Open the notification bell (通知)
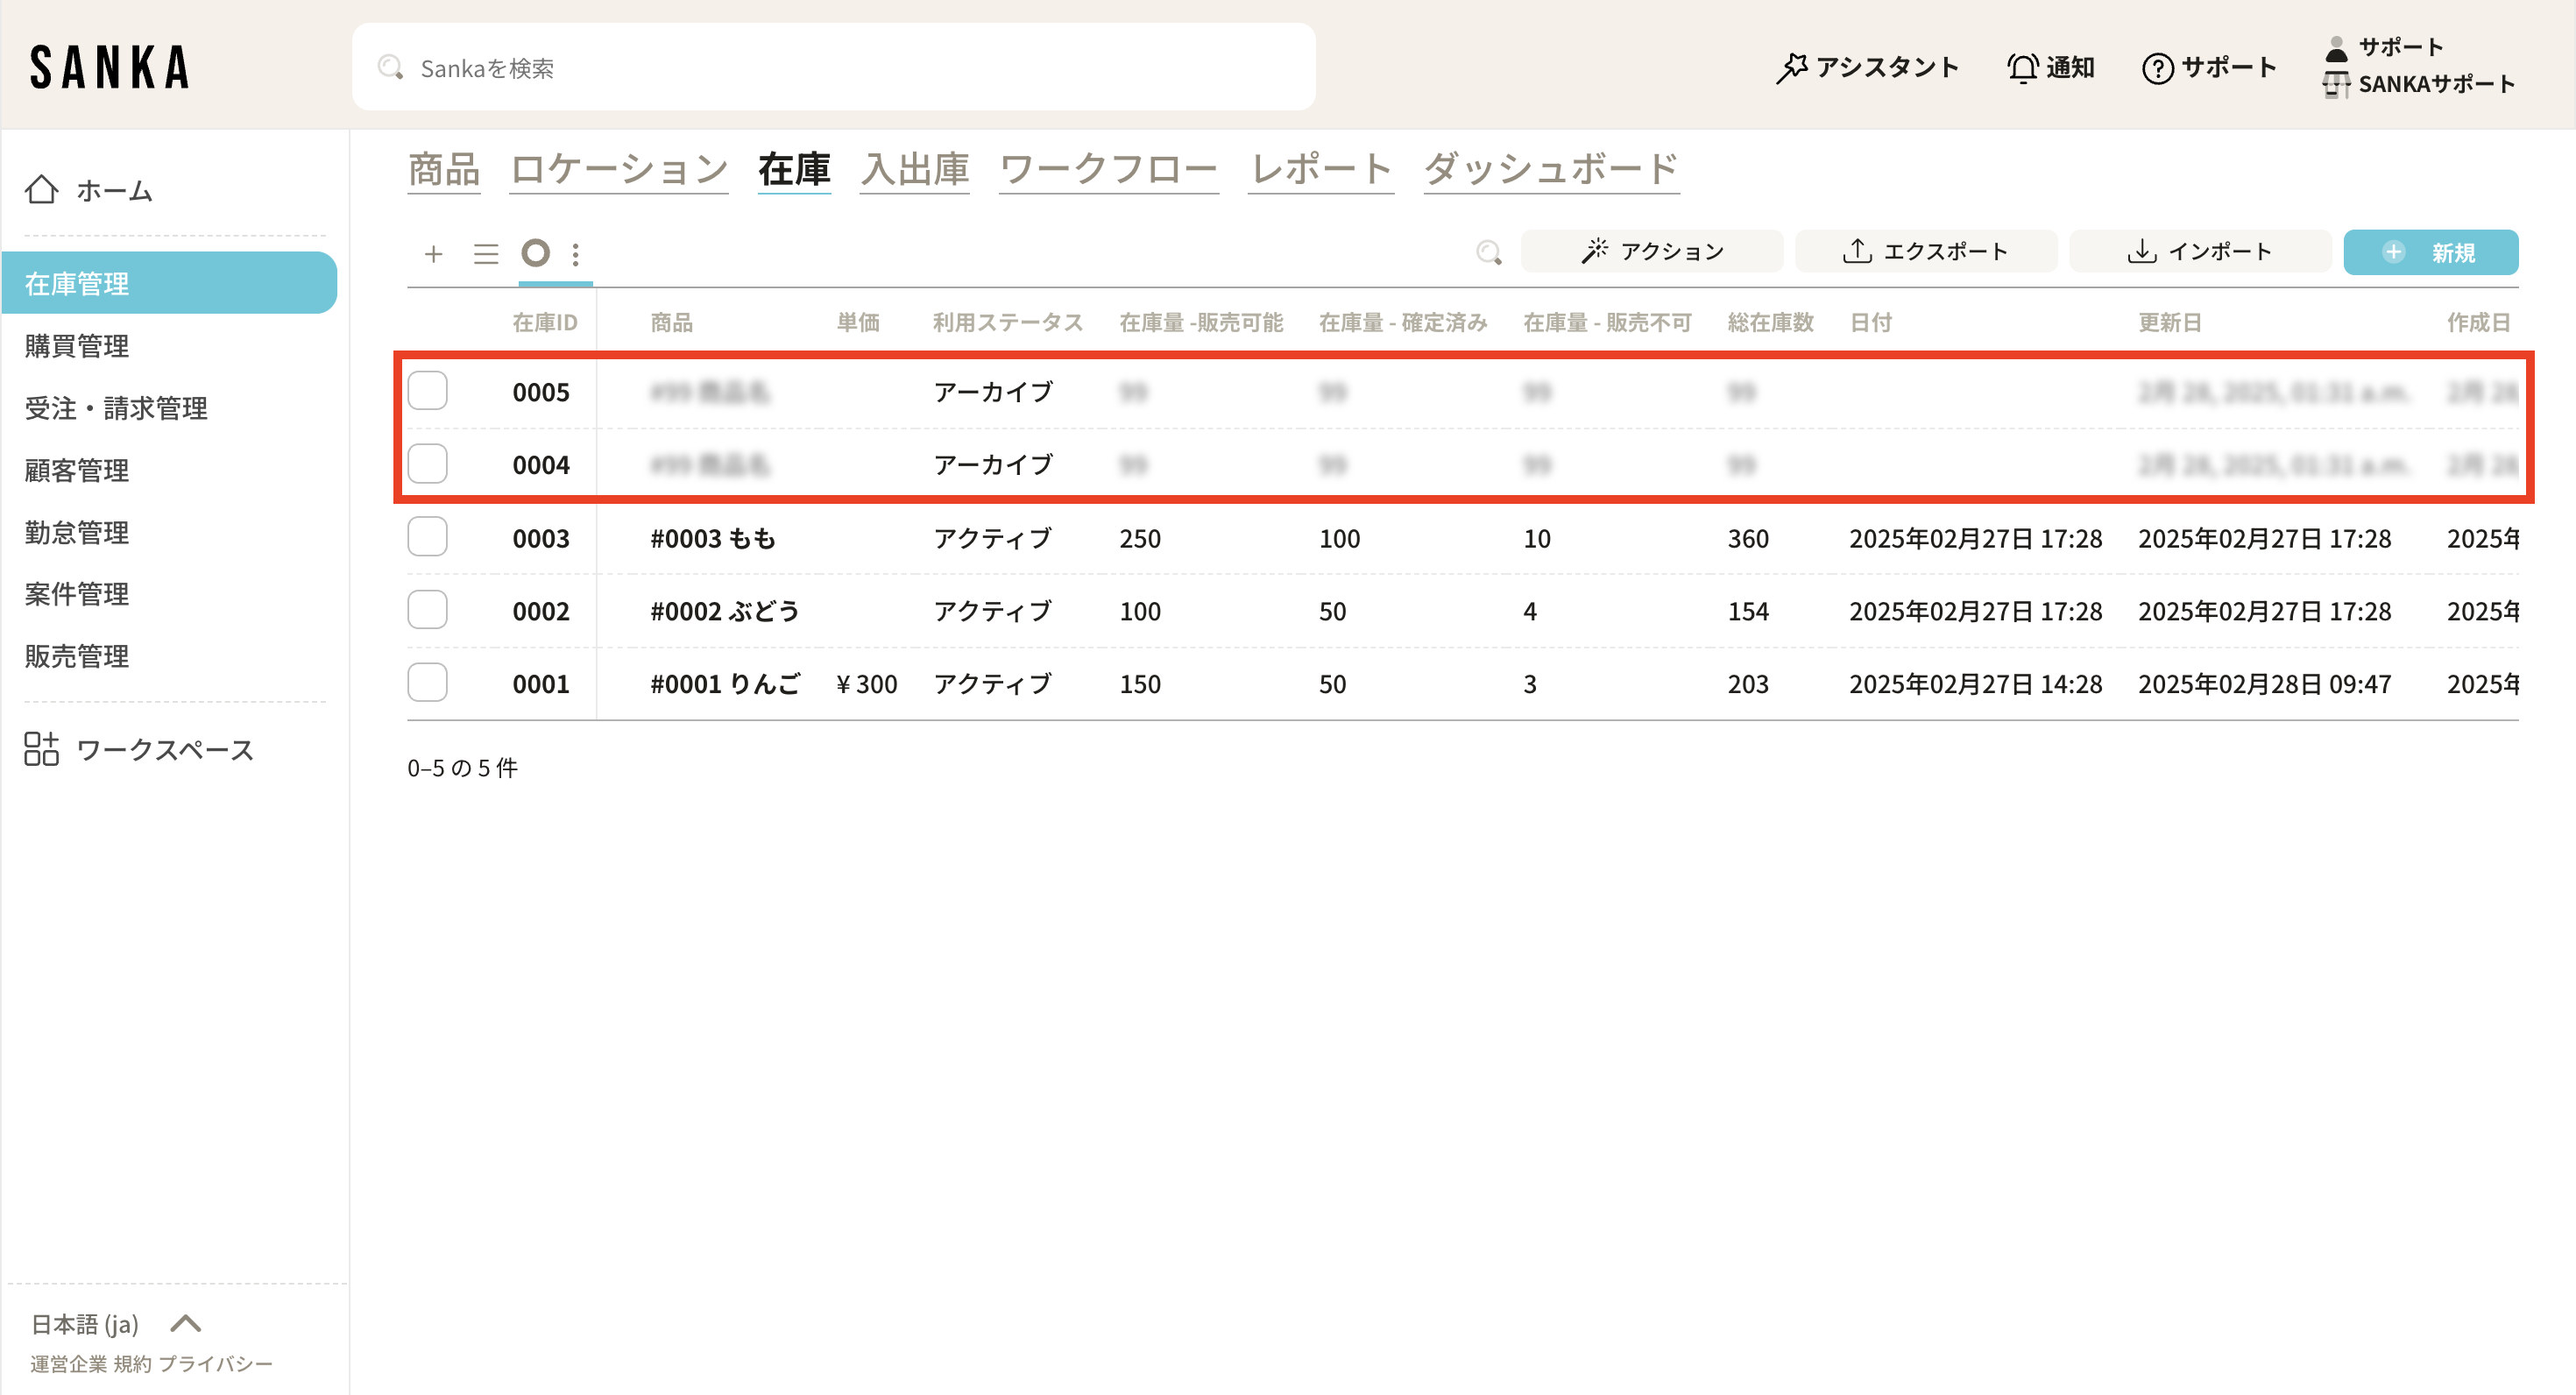The image size is (2576, 1395). [2050, 67]
